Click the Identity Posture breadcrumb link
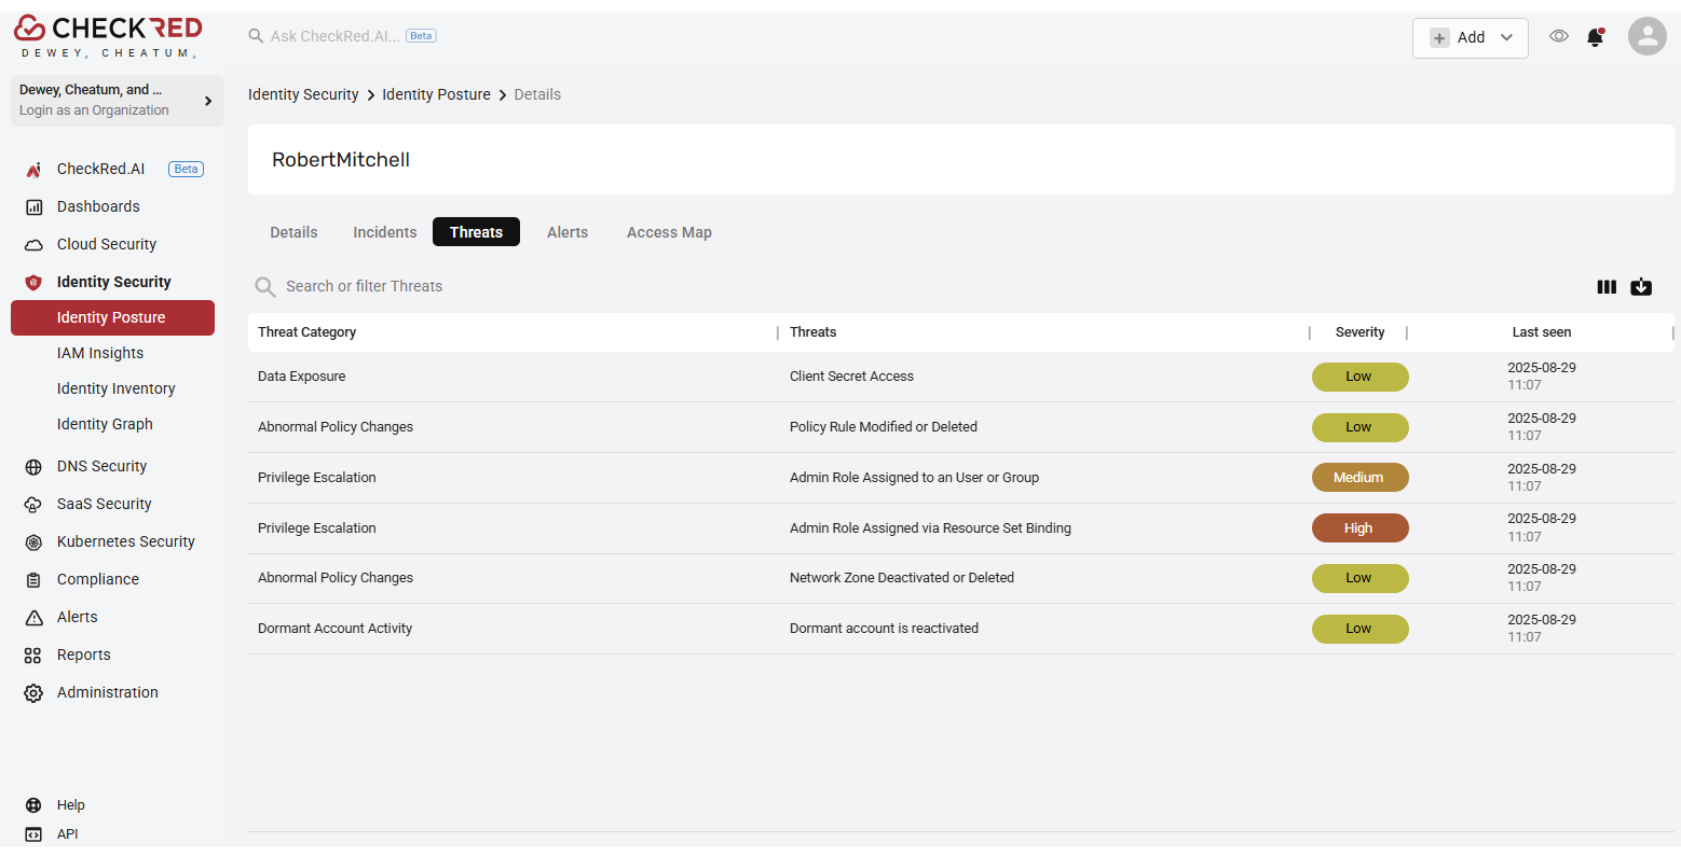 tap(436, 94)
